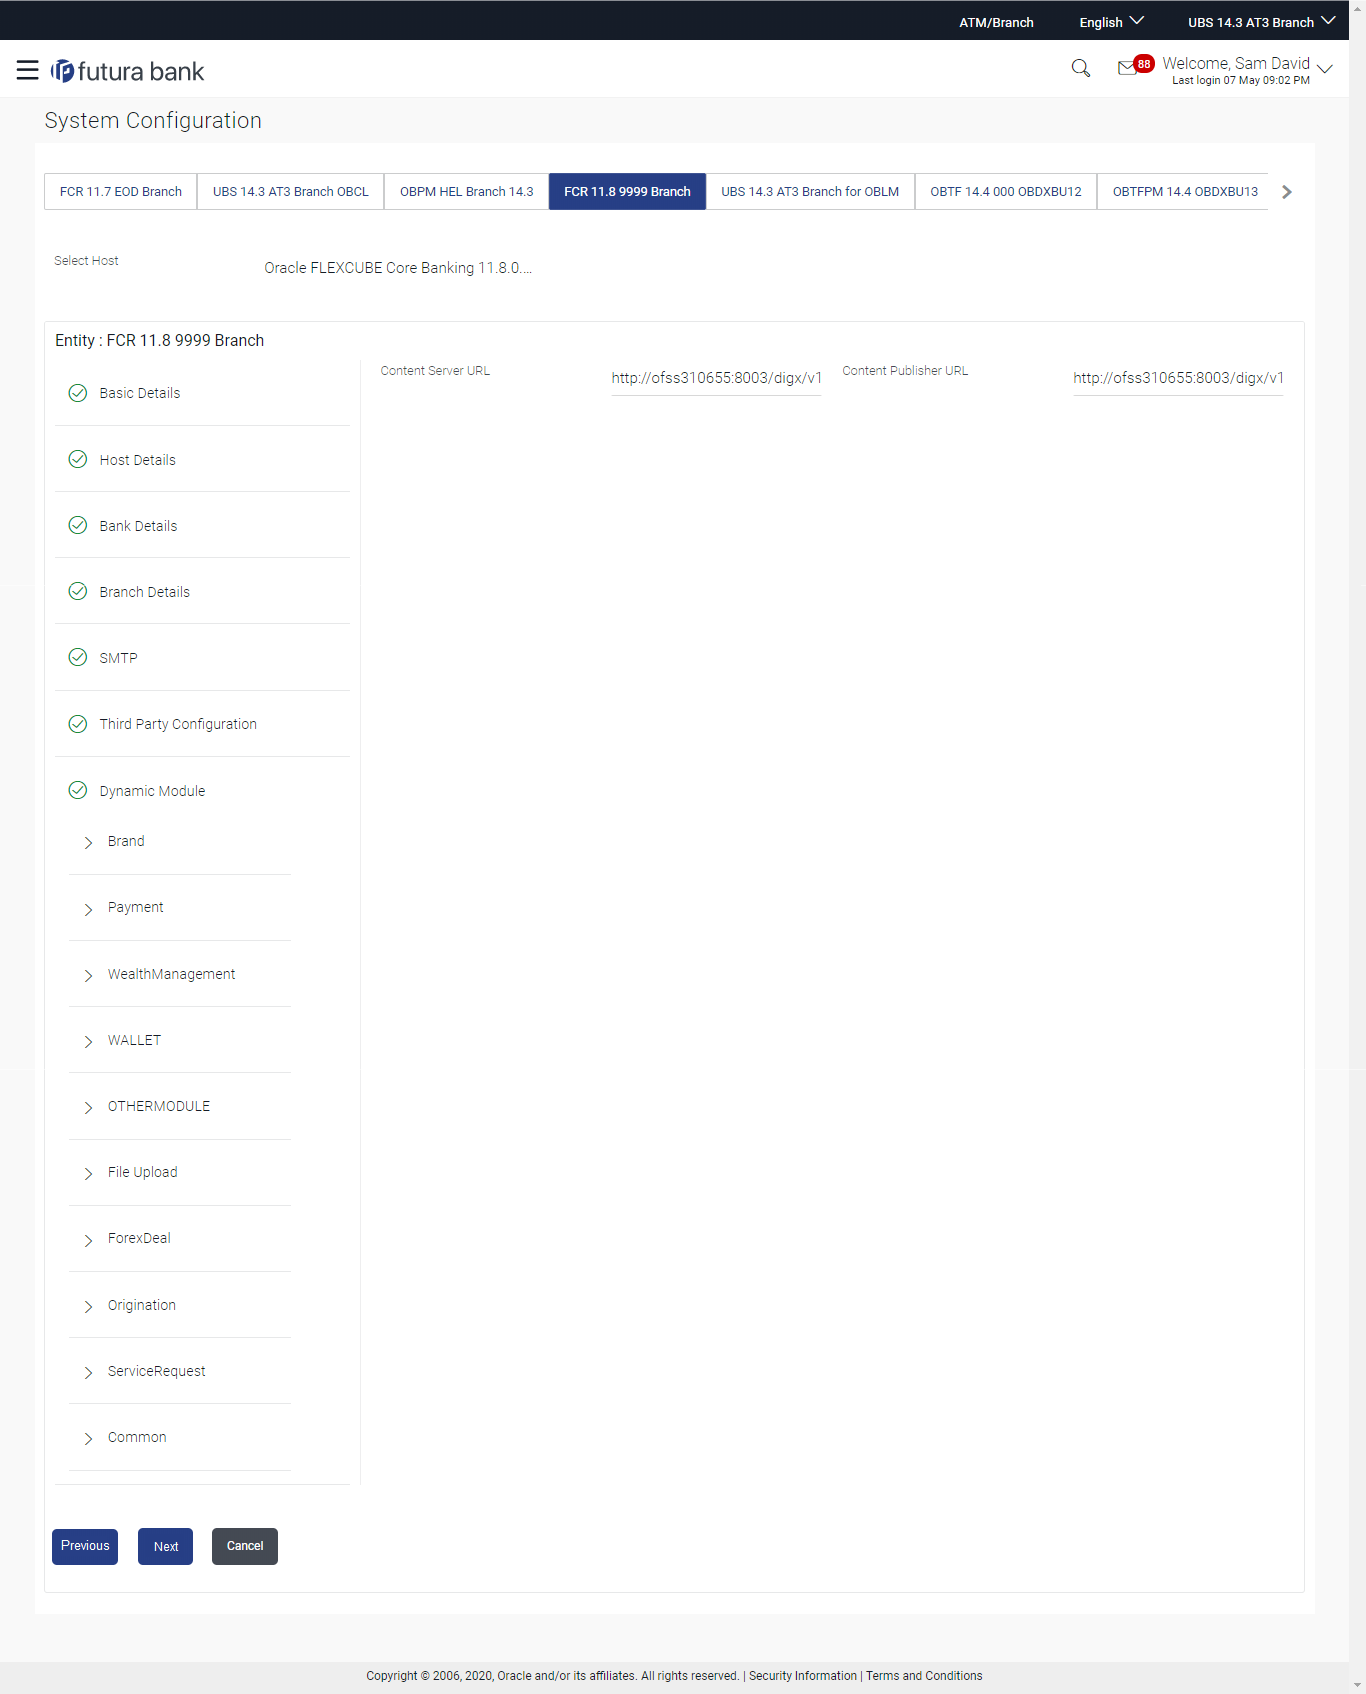Expand the Payment module chevron
This screenshot has width=1366, height=1694.
88,909
